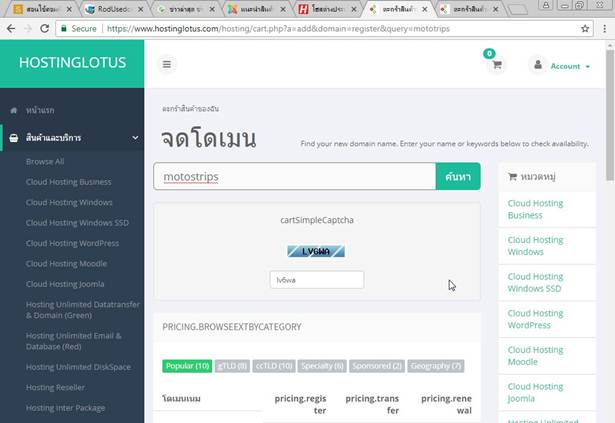The height and width of the screenshot is (423, 615).
Task: Switch to the RodUsed browser tab
Action: point(114,9)
